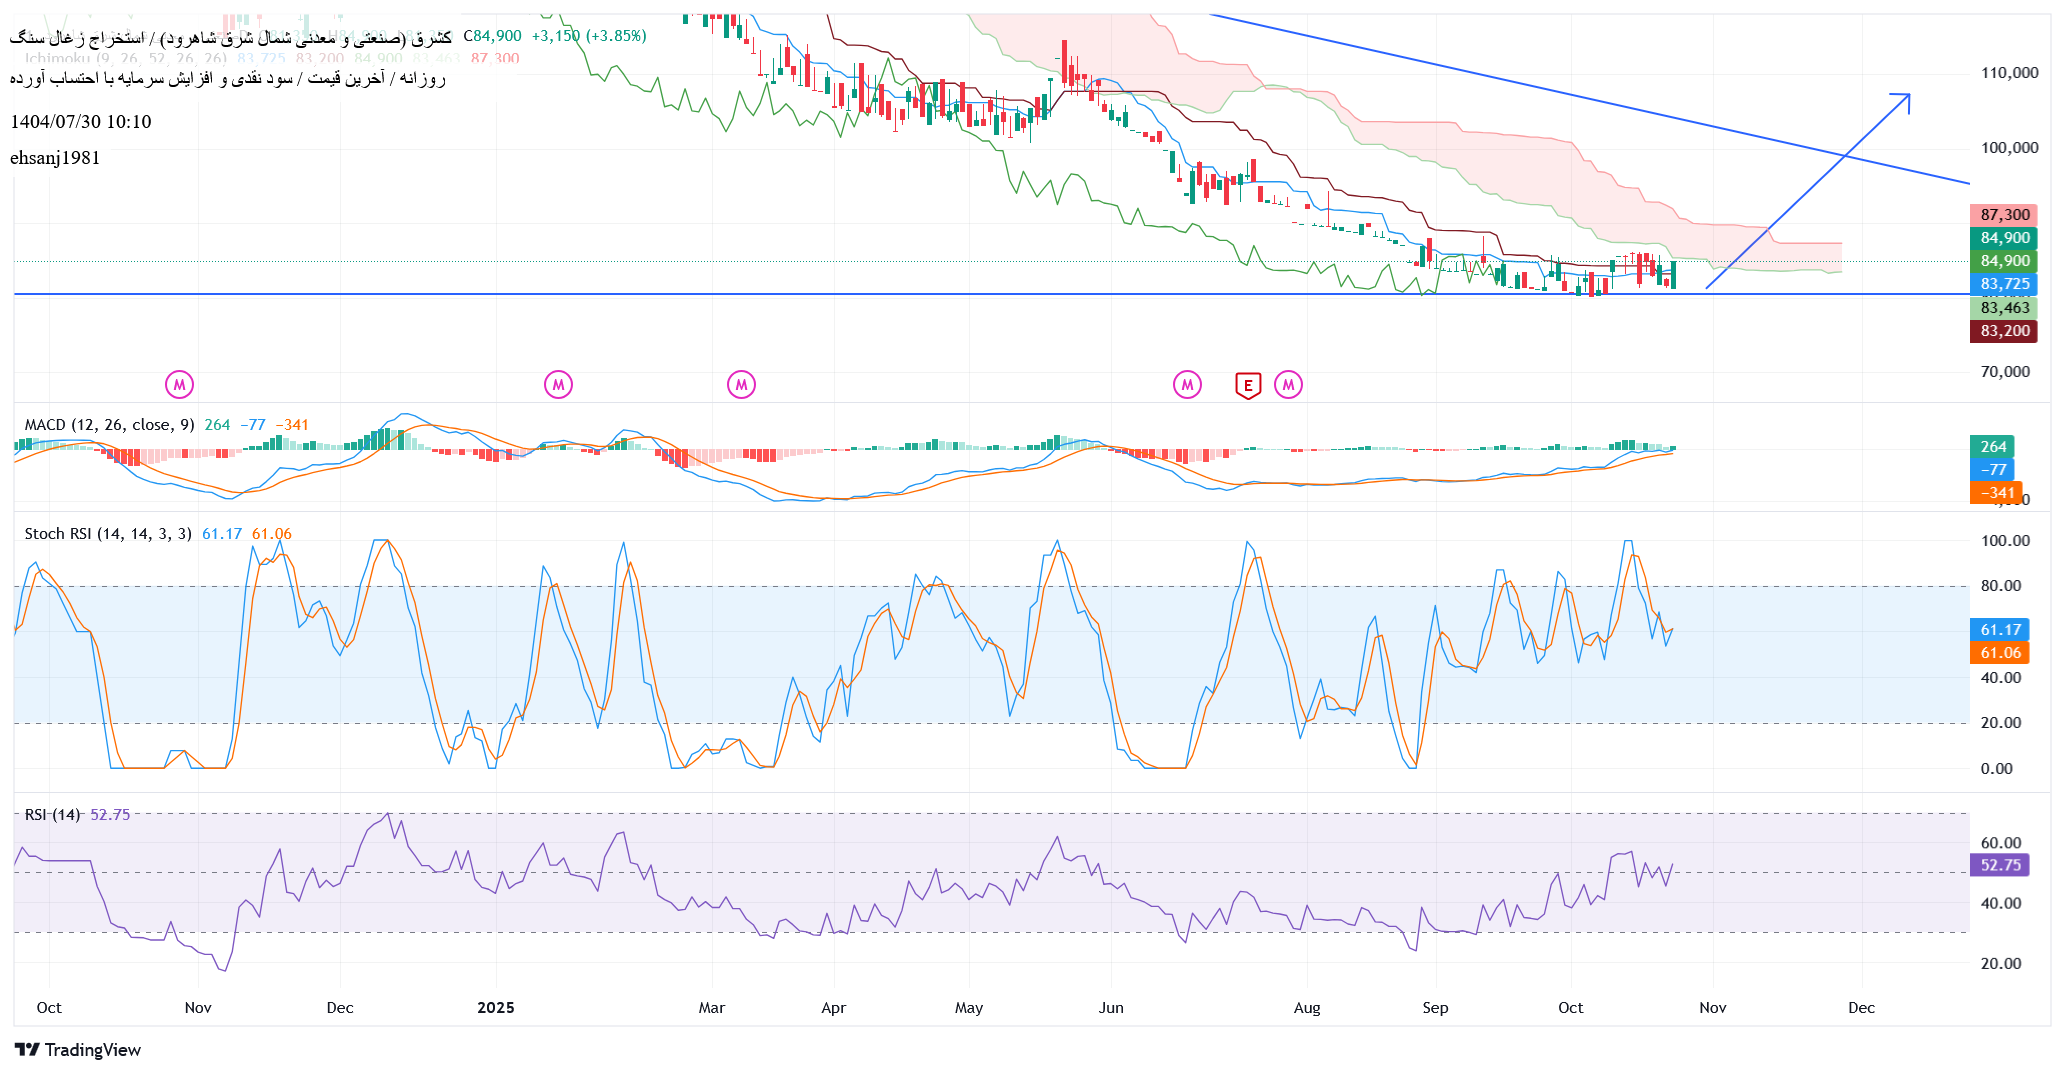The image size is (2065, 1074).
Task: Click the M marker above the 2025 label
Action: [558, 384]
